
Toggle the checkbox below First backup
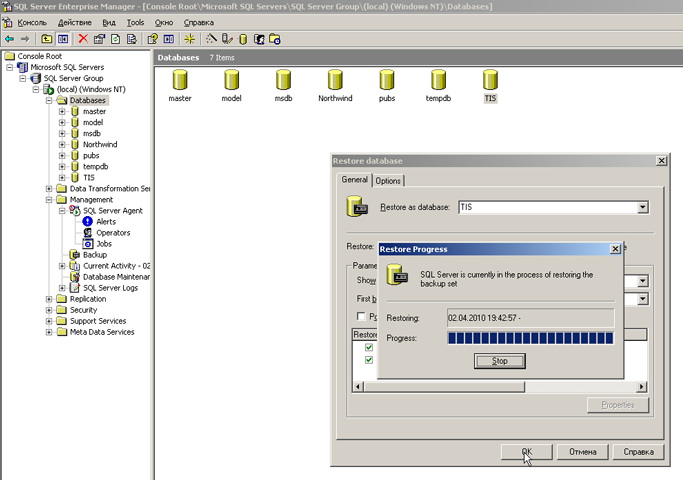pyautogui.click(x=362, y=316)
